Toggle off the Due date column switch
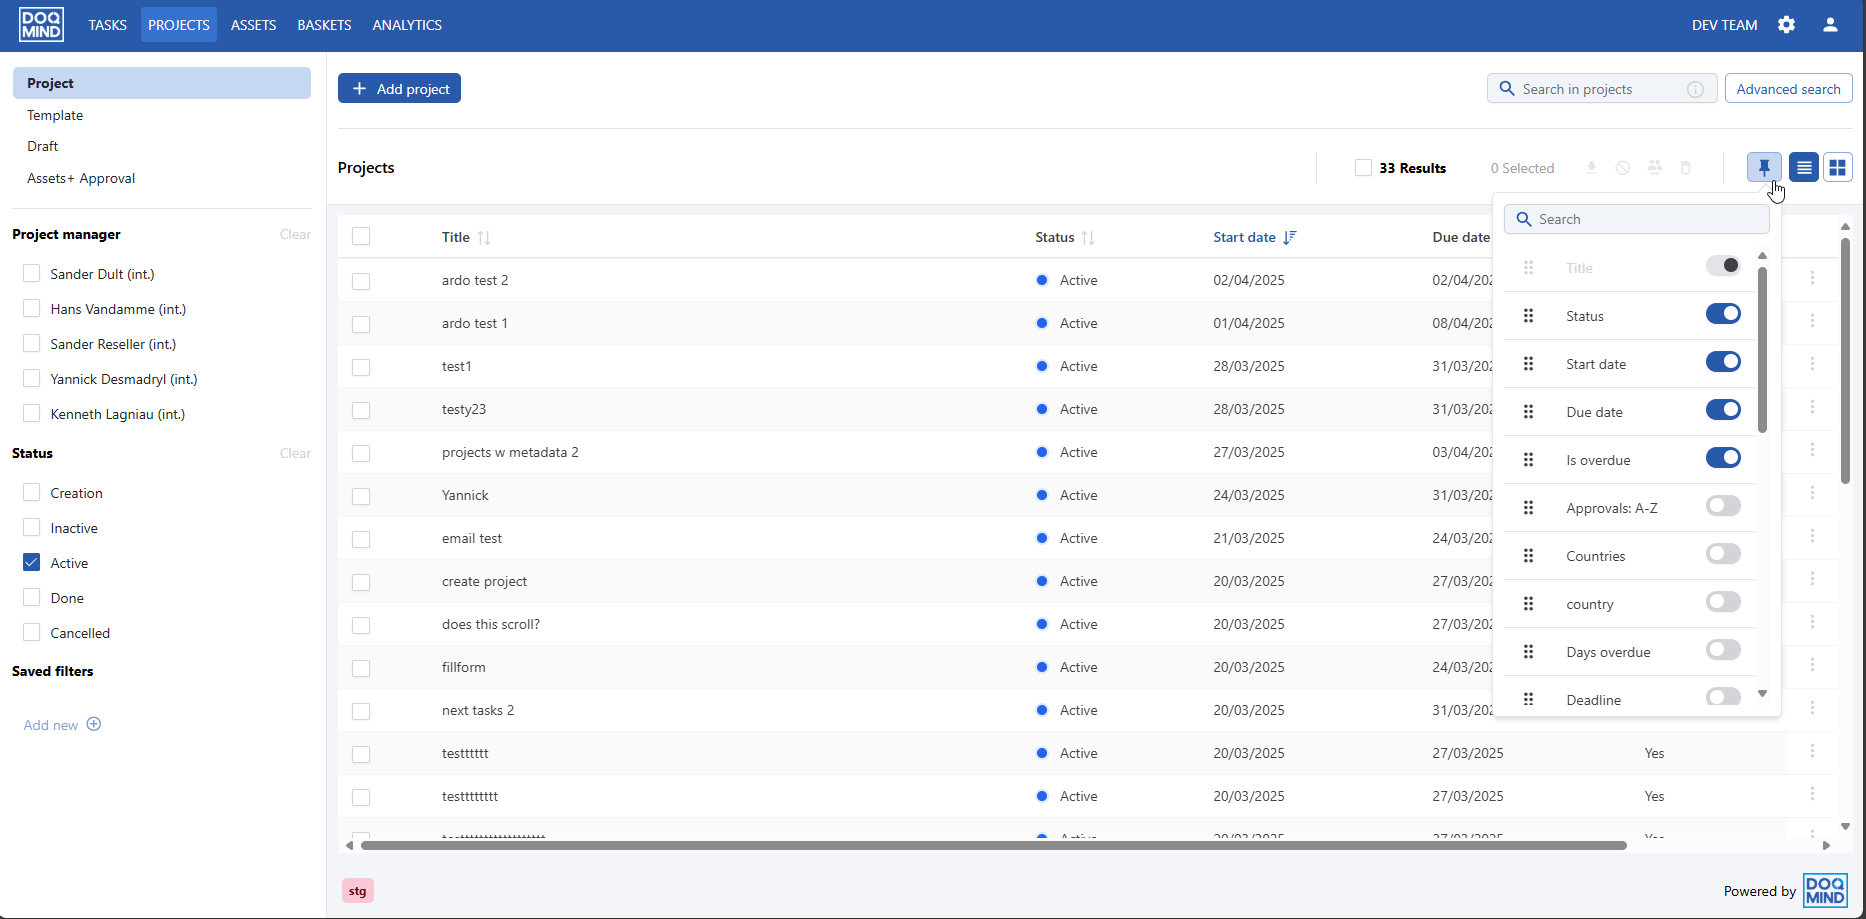Screen dimensions: 1866x919 (x=1723, y=410)
